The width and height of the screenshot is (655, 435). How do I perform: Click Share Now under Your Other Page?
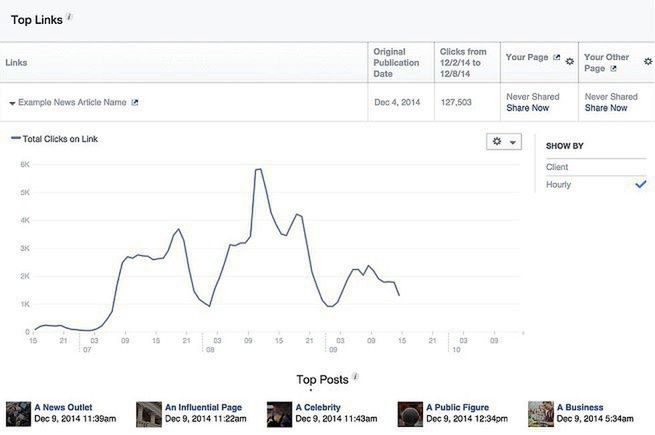coord(606,108)
